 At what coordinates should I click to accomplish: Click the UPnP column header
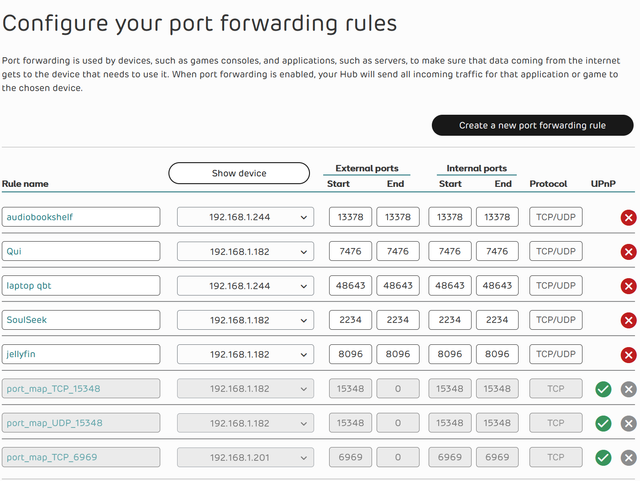pyautogui.click(x=603, y=184)
